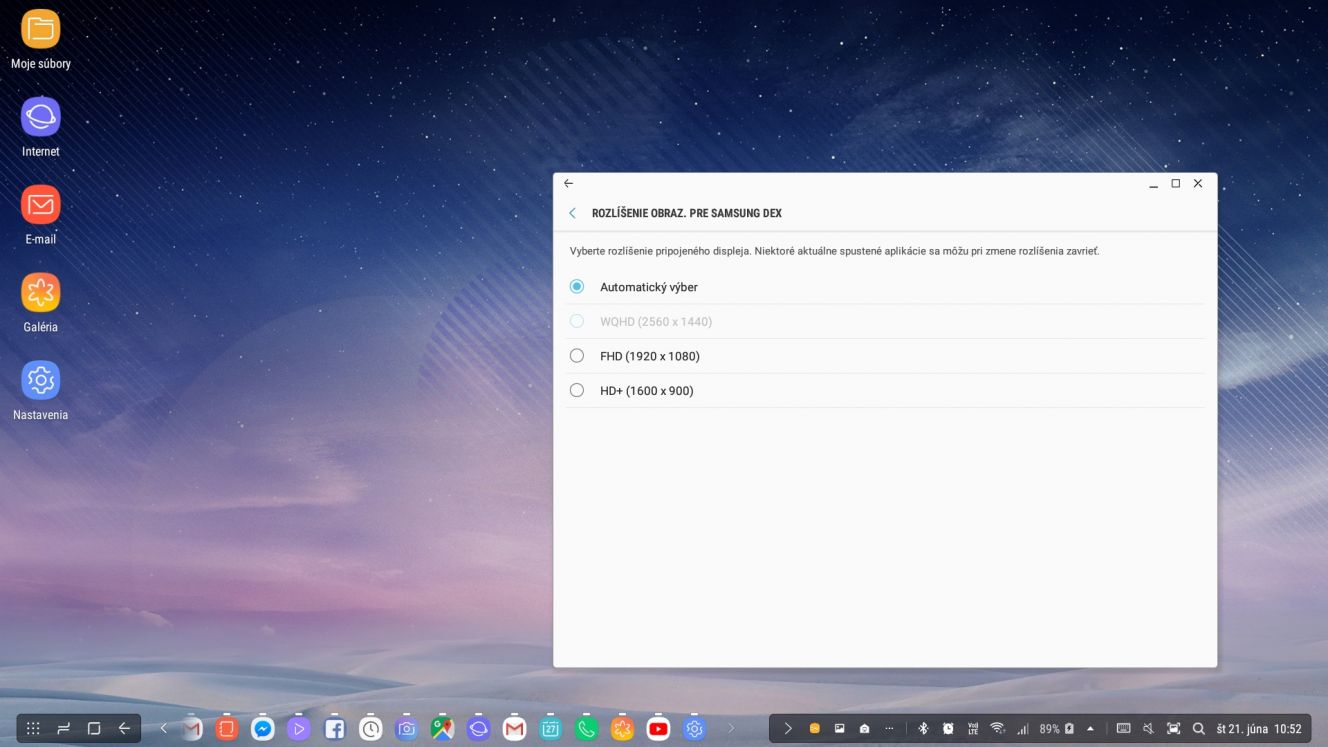Screen dimensions: 1328x747
Task: Click the taskbar recent apps switch icon
Action: click(63, 729)
